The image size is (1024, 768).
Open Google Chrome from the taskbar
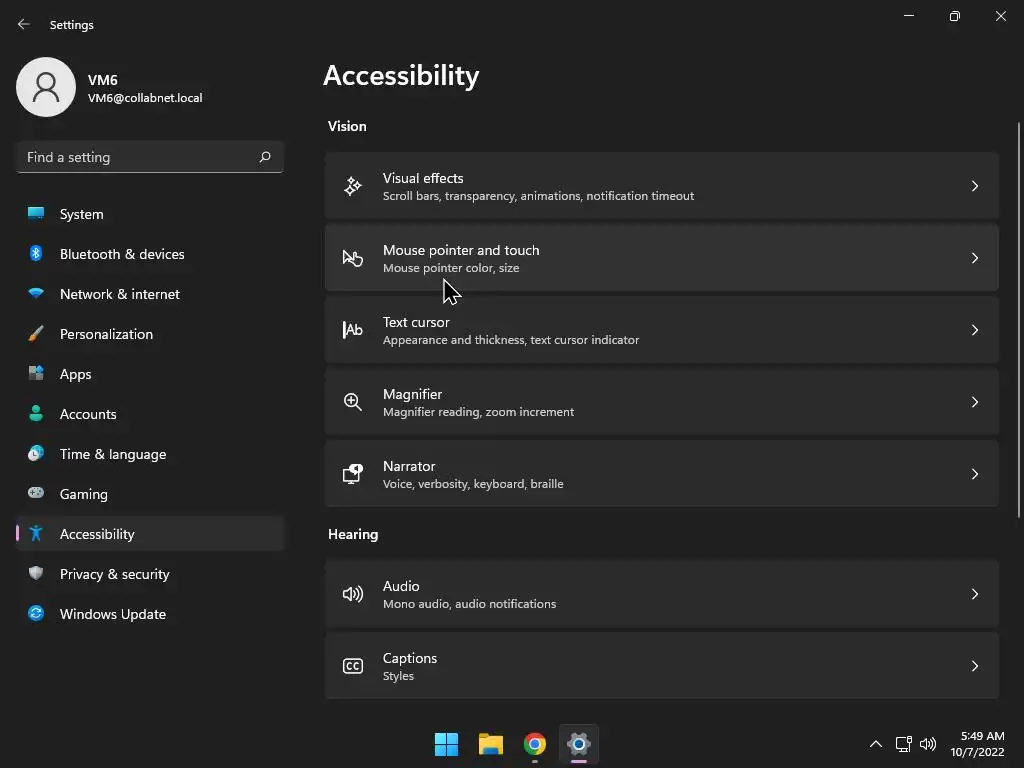[535, 744]
